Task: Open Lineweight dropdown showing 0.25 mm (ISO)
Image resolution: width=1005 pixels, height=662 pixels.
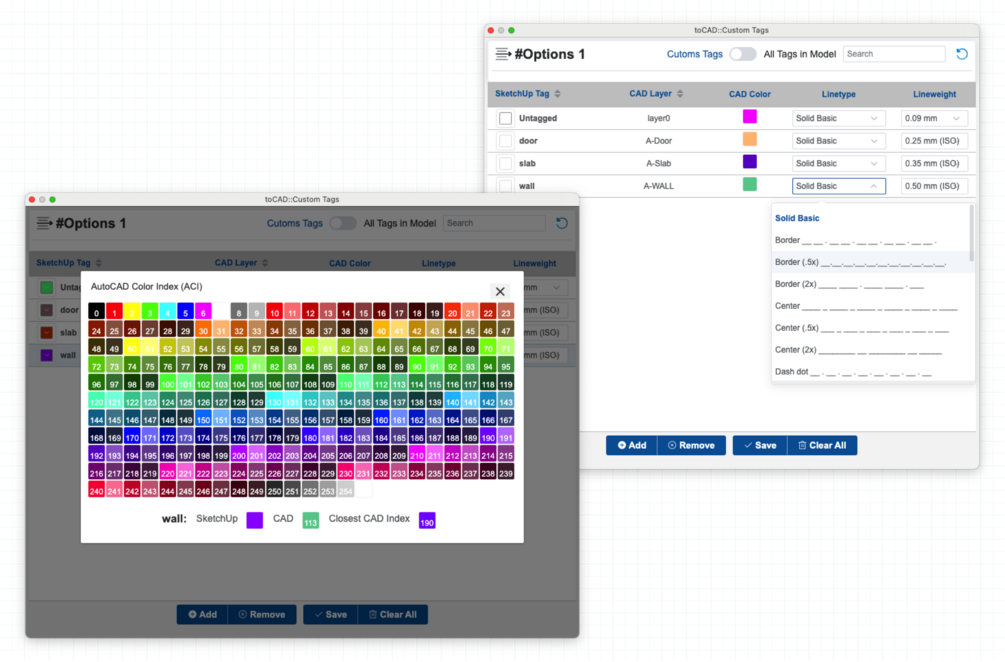Action: point(933,141)
